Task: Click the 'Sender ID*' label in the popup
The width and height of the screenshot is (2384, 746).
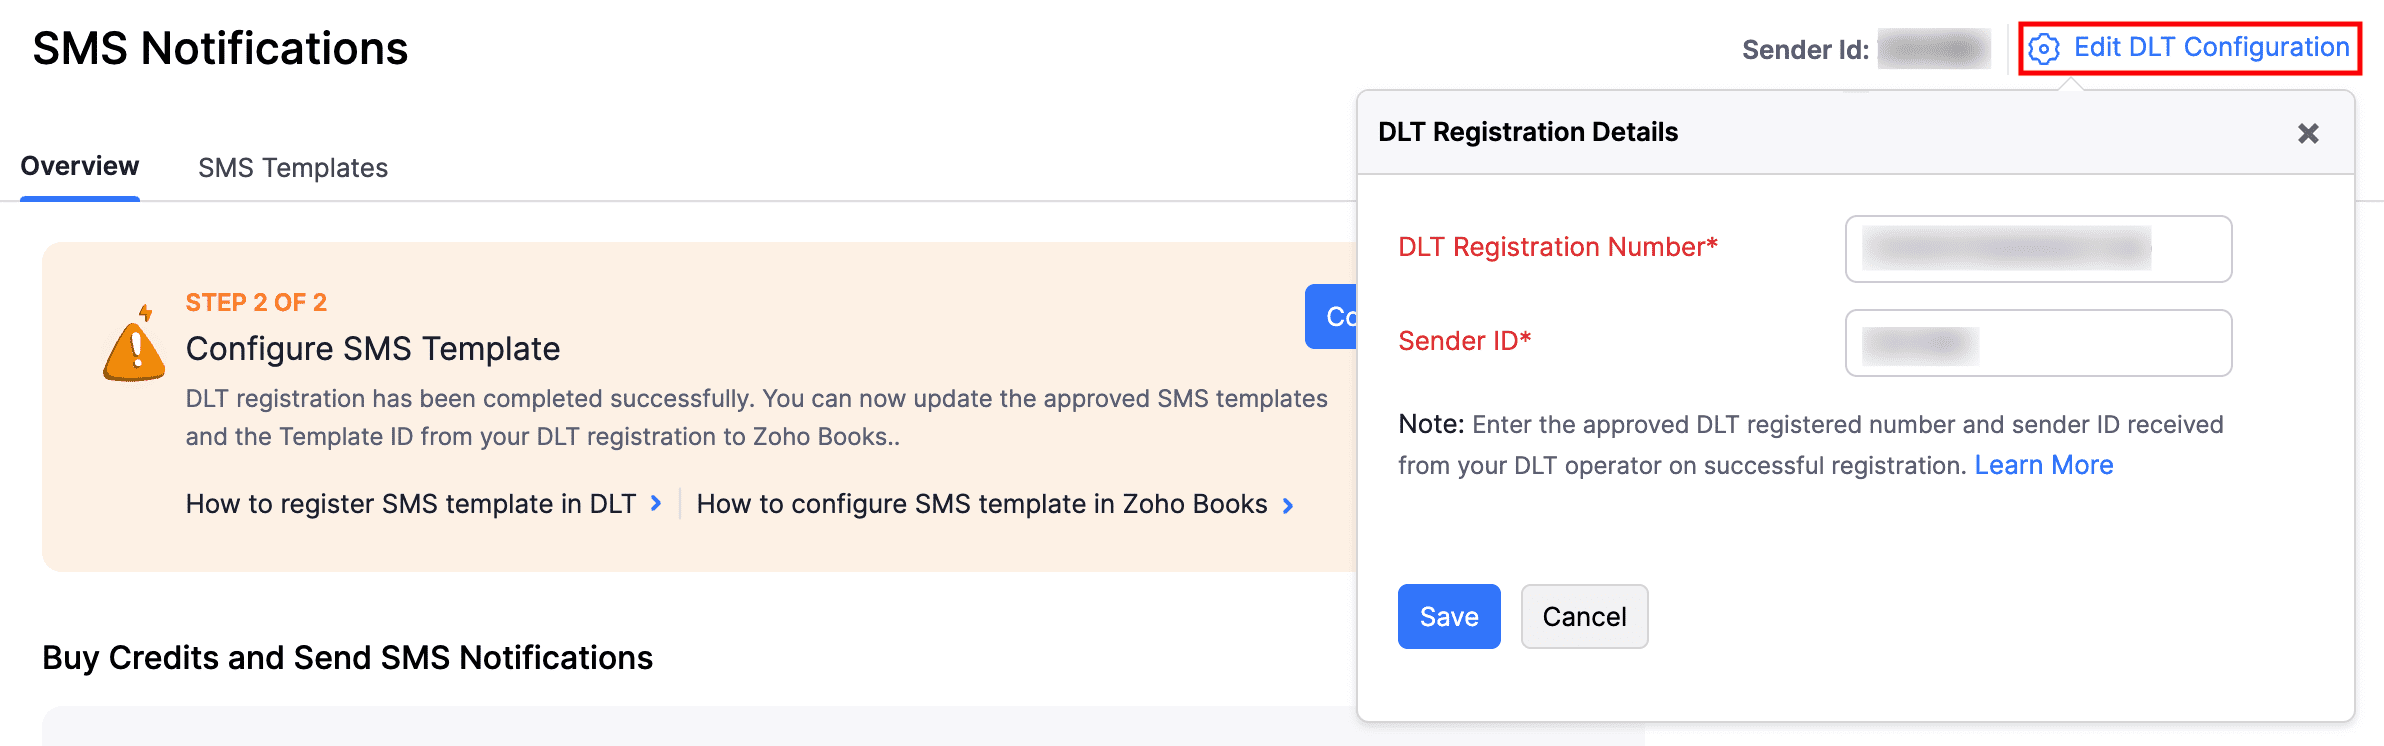Action: coord(1464,341)
